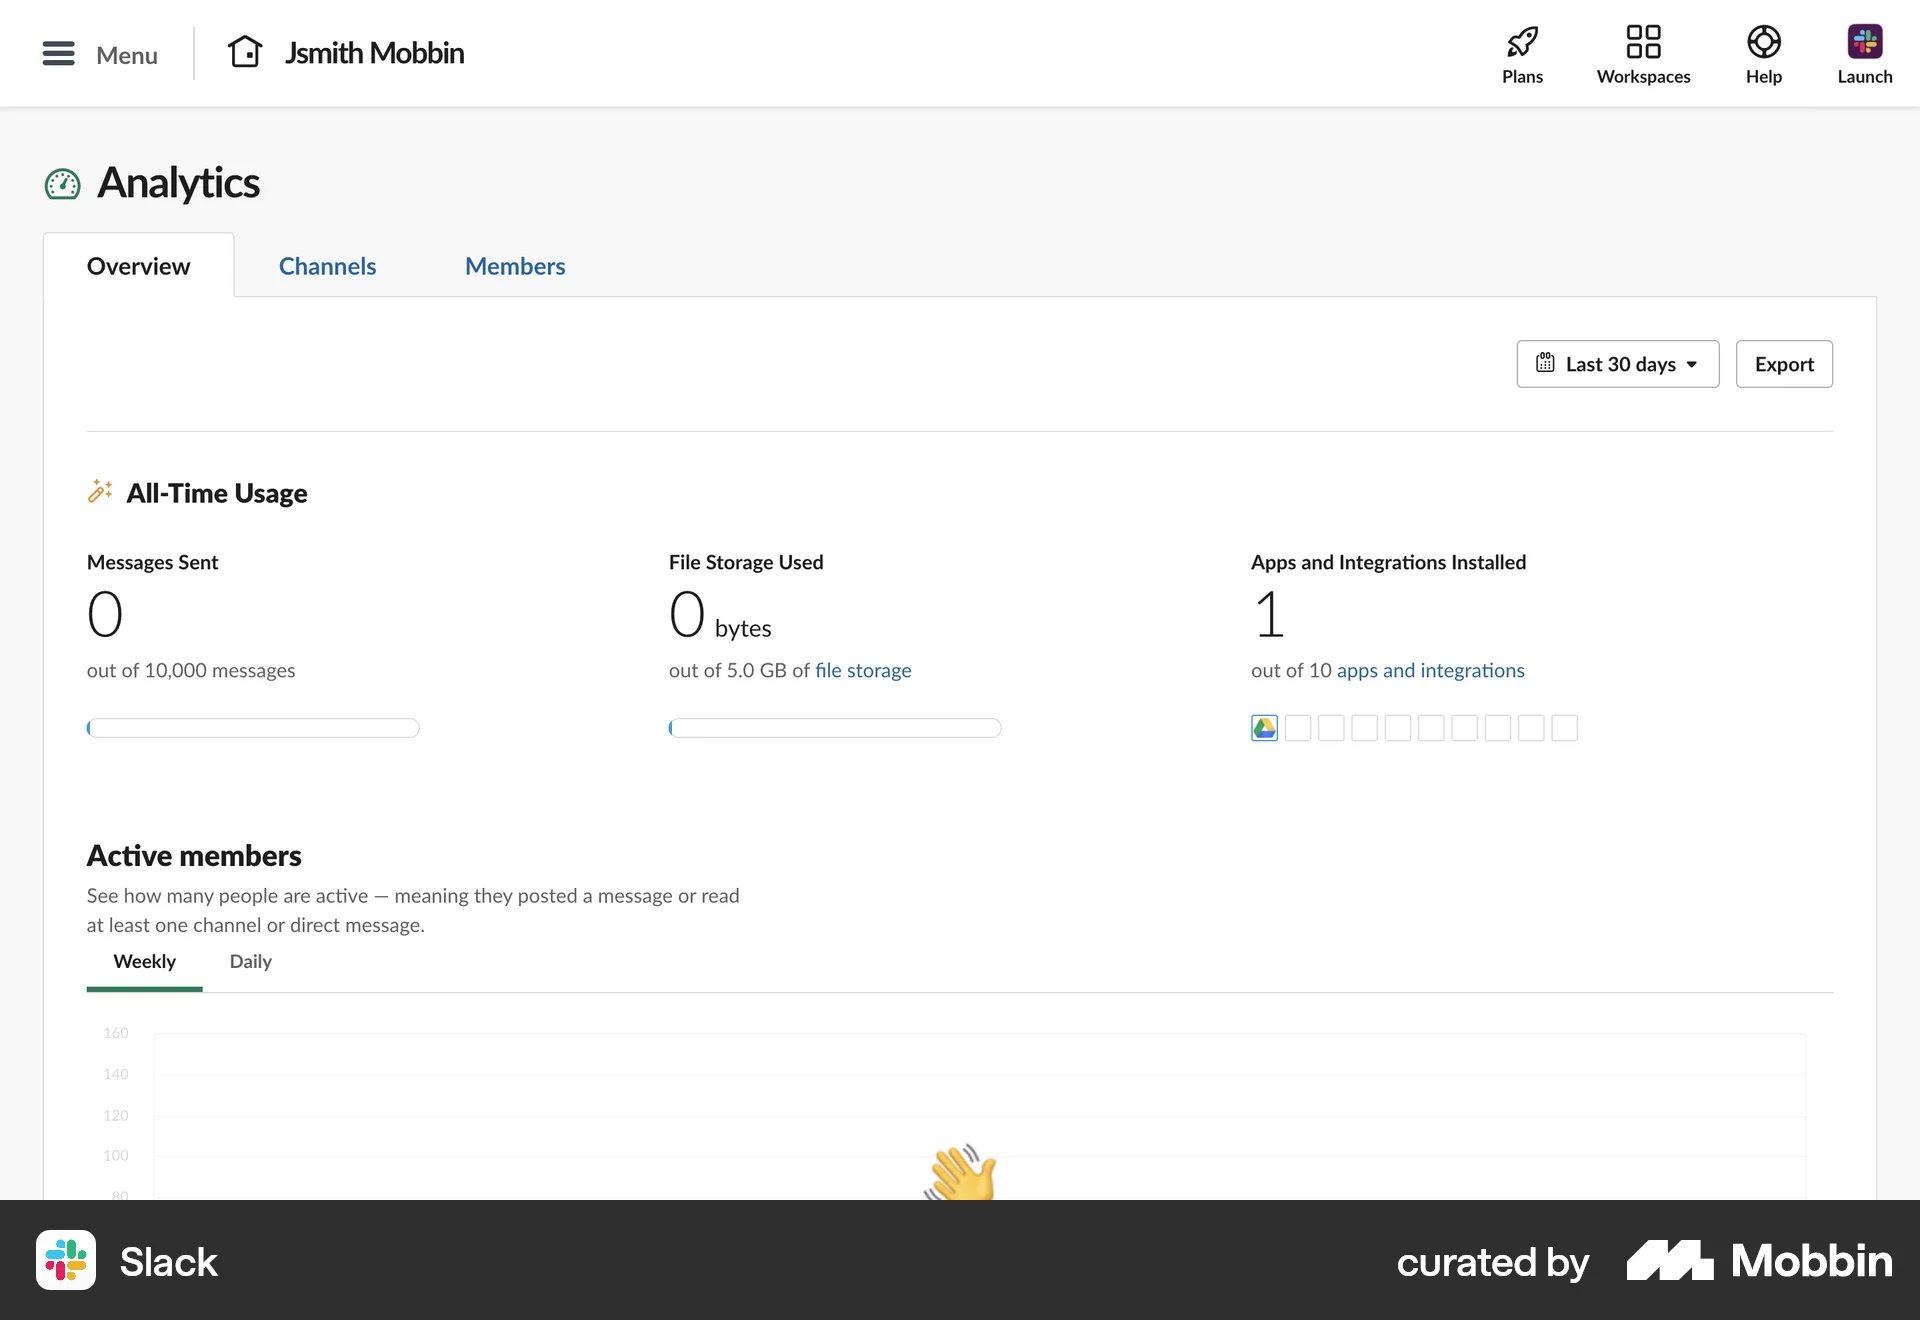
Task: Open the apps and integrations link
Action: [x=1431, y=671]
